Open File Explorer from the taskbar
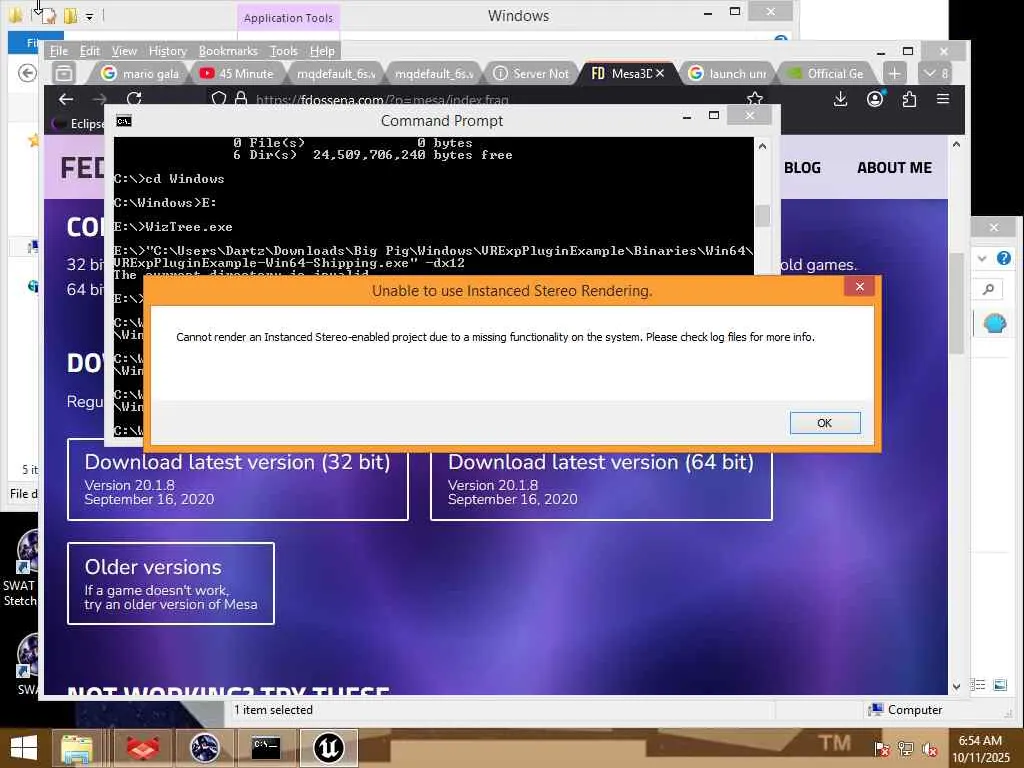 pyautogui.click(x=77, y=748)
